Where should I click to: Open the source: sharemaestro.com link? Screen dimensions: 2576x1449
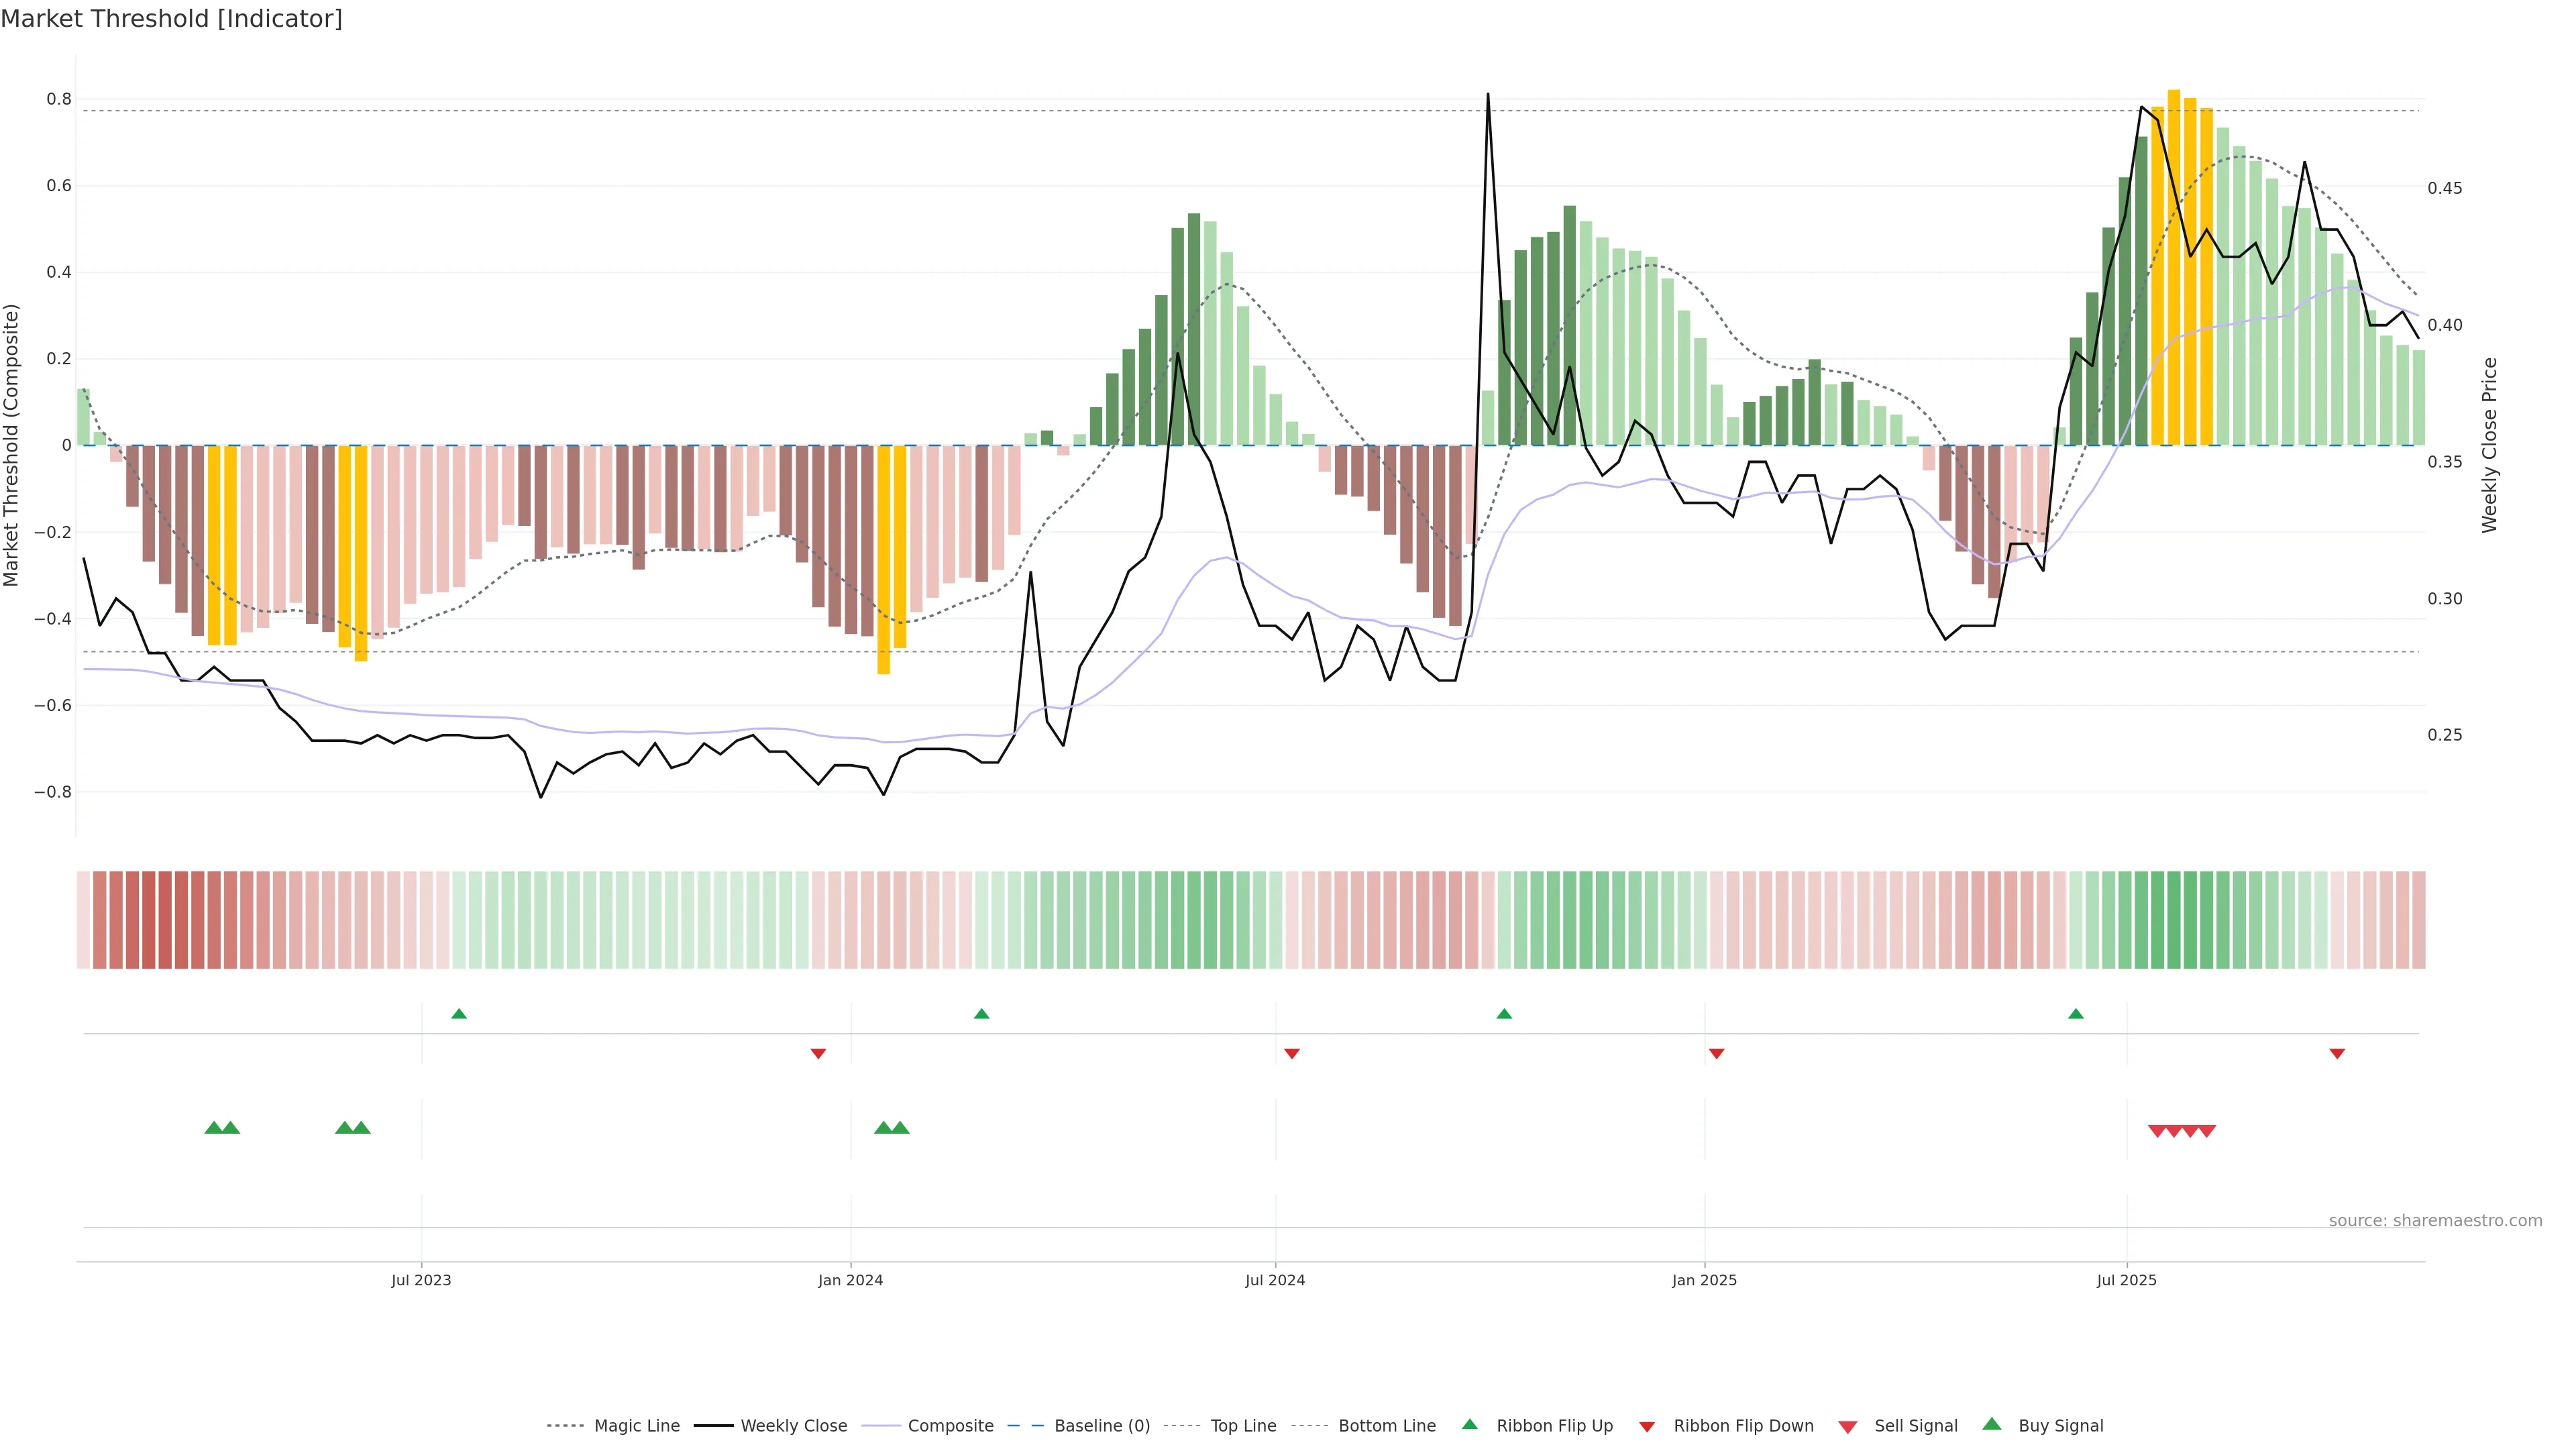point(2435,1220)
